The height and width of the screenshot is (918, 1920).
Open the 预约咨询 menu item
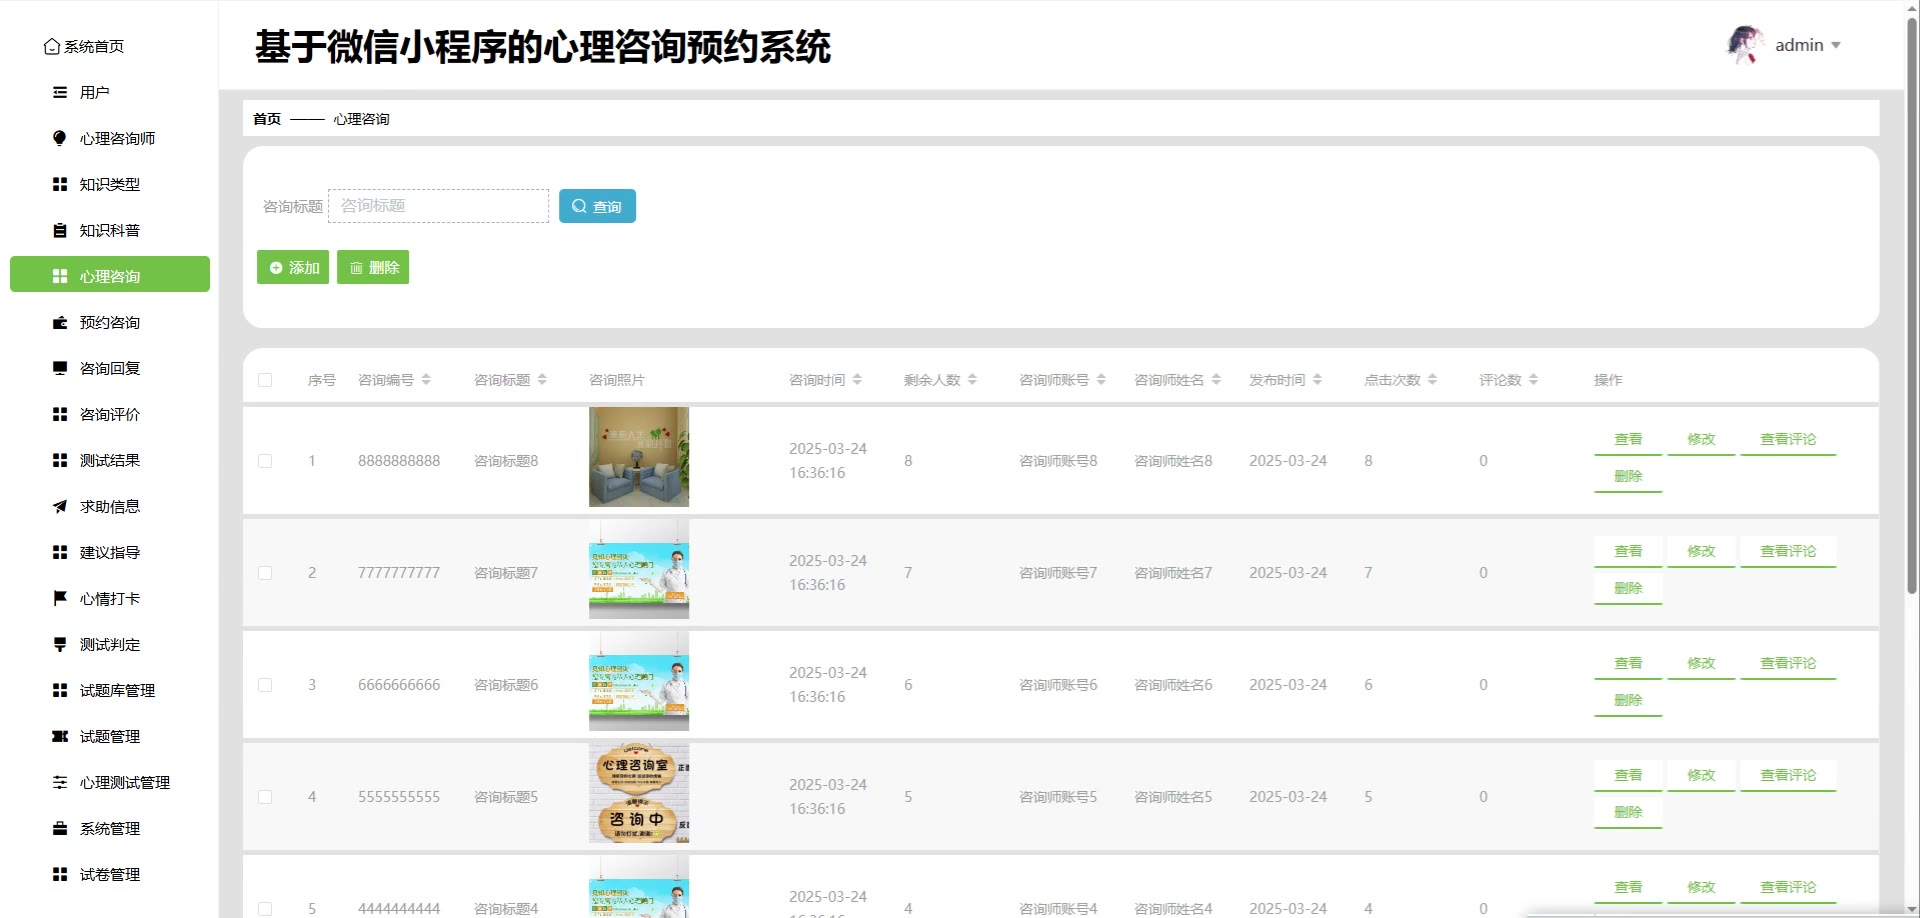click(x=110, y=322)
